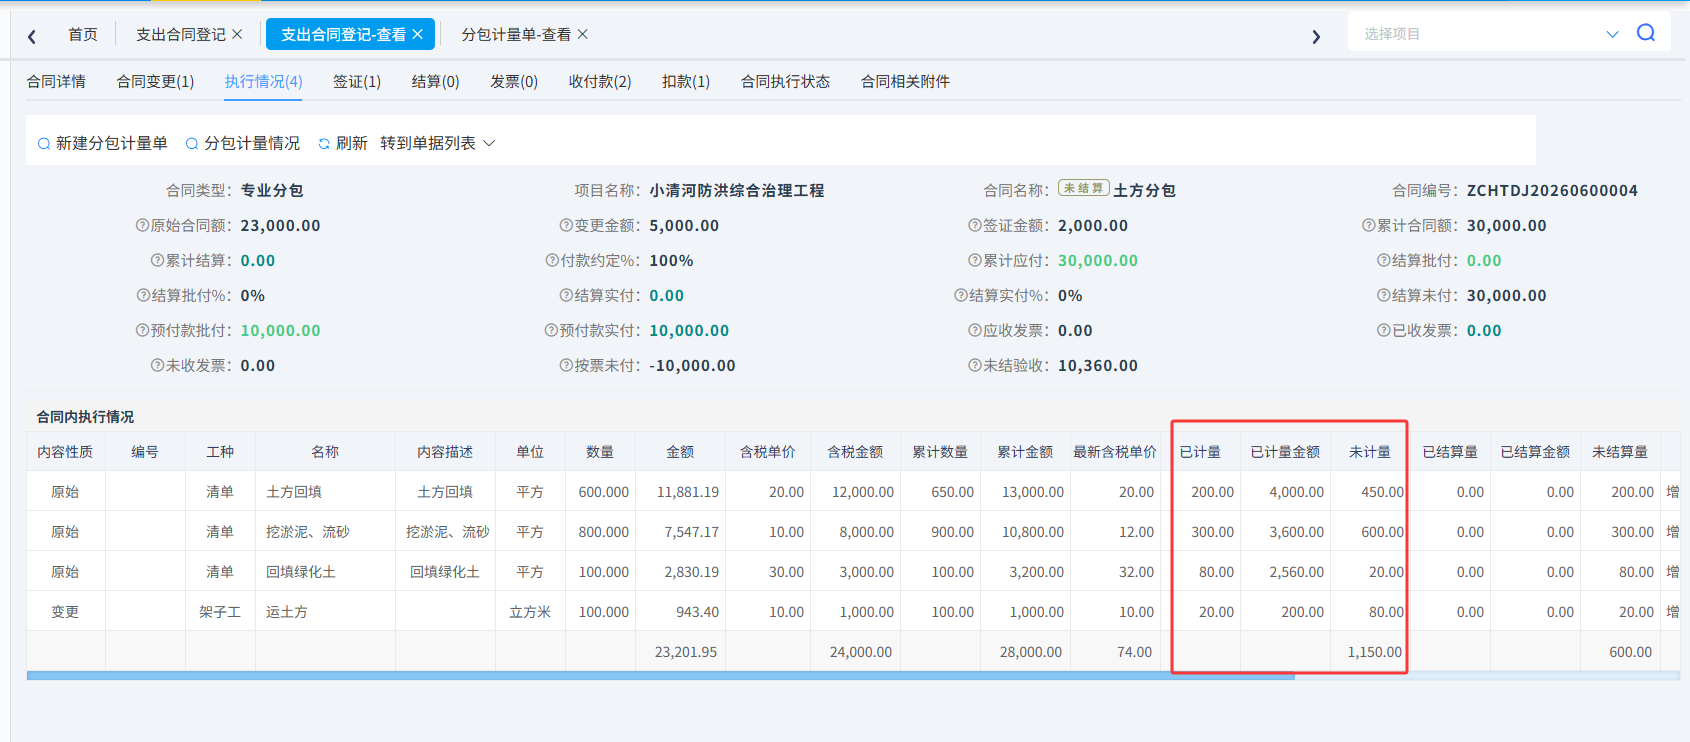Click the help icon beside 预付款批付
Viewport: 1690px width, 742px height.
pyautogui.click(x=143, y=331)
